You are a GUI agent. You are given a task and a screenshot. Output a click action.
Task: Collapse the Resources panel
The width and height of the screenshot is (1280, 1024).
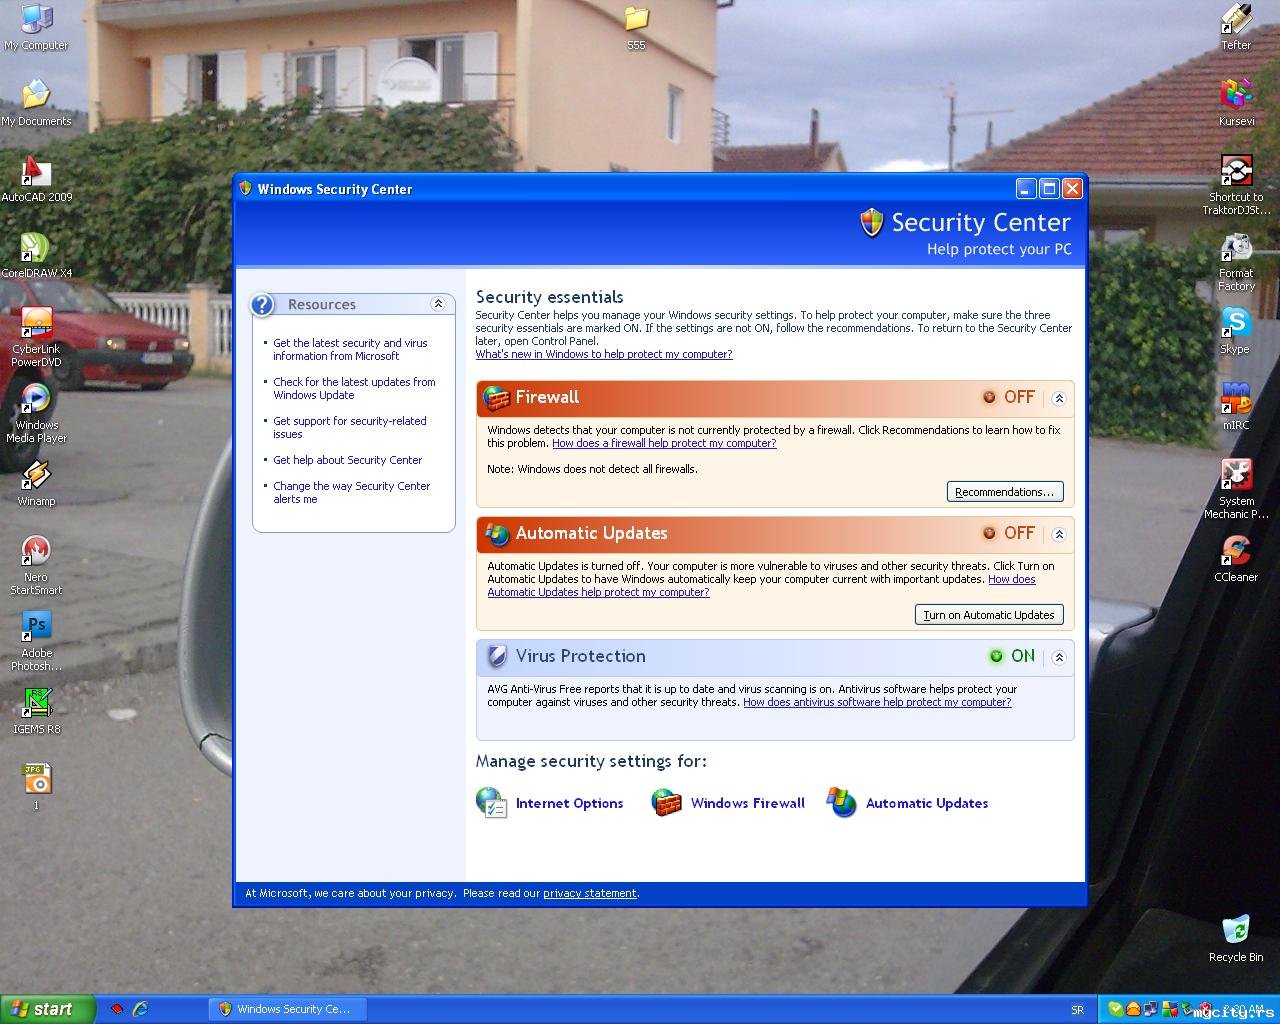[438, 304]
